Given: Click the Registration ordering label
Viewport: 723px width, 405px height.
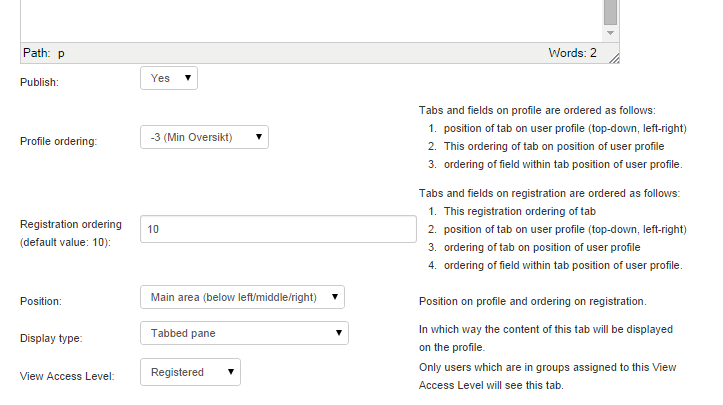Looking at the screenshot, I should coord(71,233).
